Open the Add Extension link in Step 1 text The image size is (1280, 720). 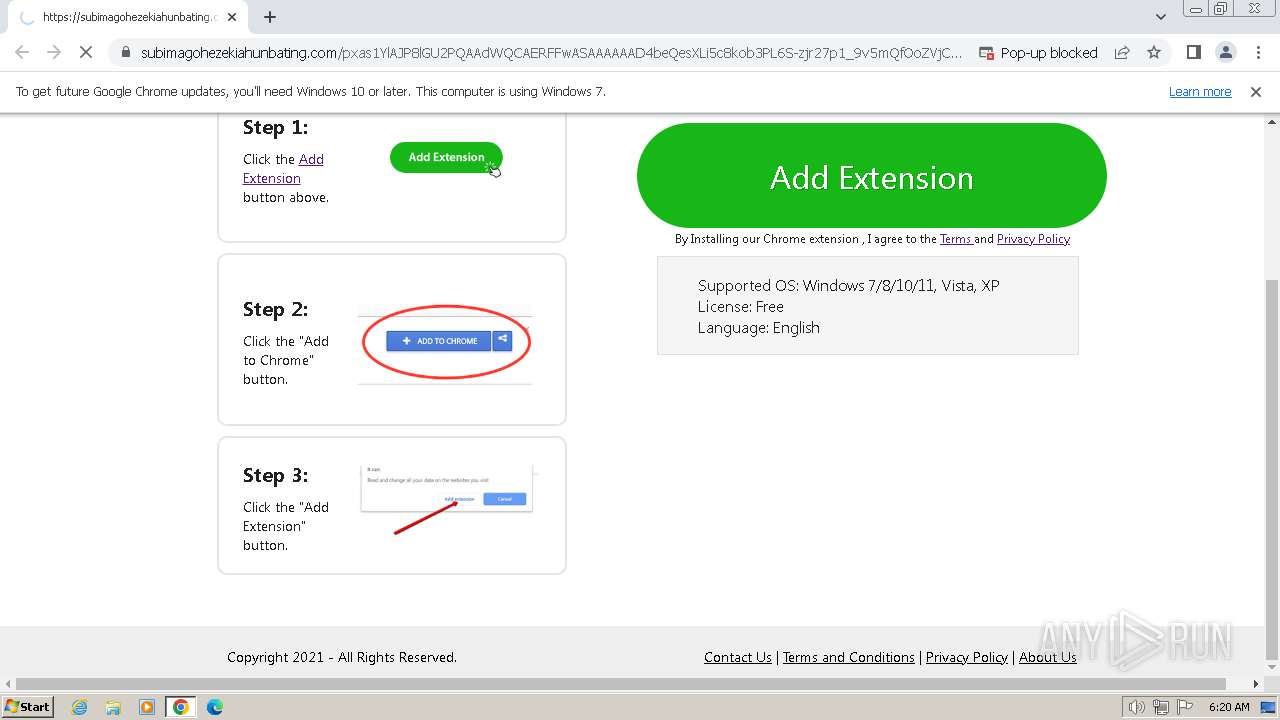283,168
